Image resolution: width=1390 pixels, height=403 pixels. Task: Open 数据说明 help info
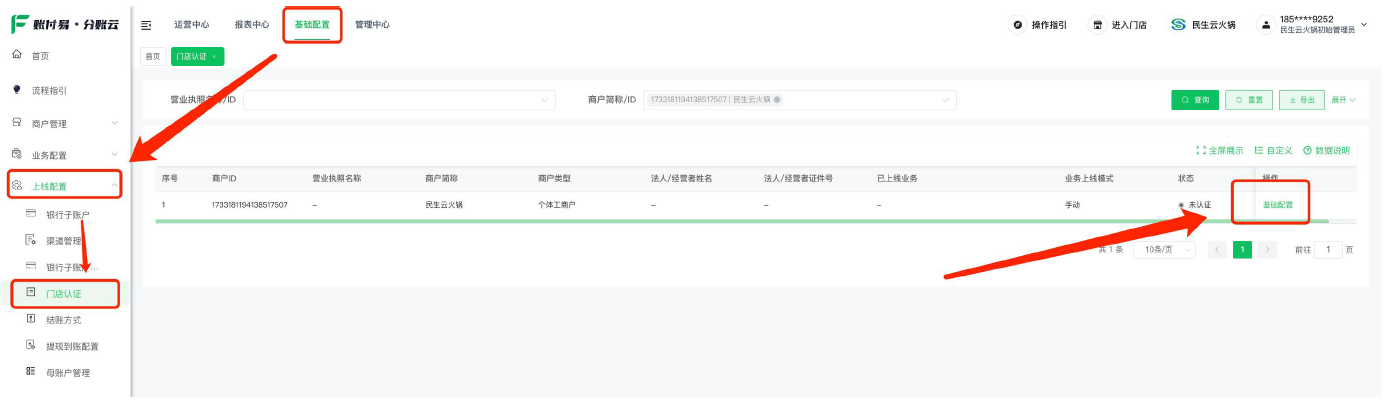[1326, 151]
